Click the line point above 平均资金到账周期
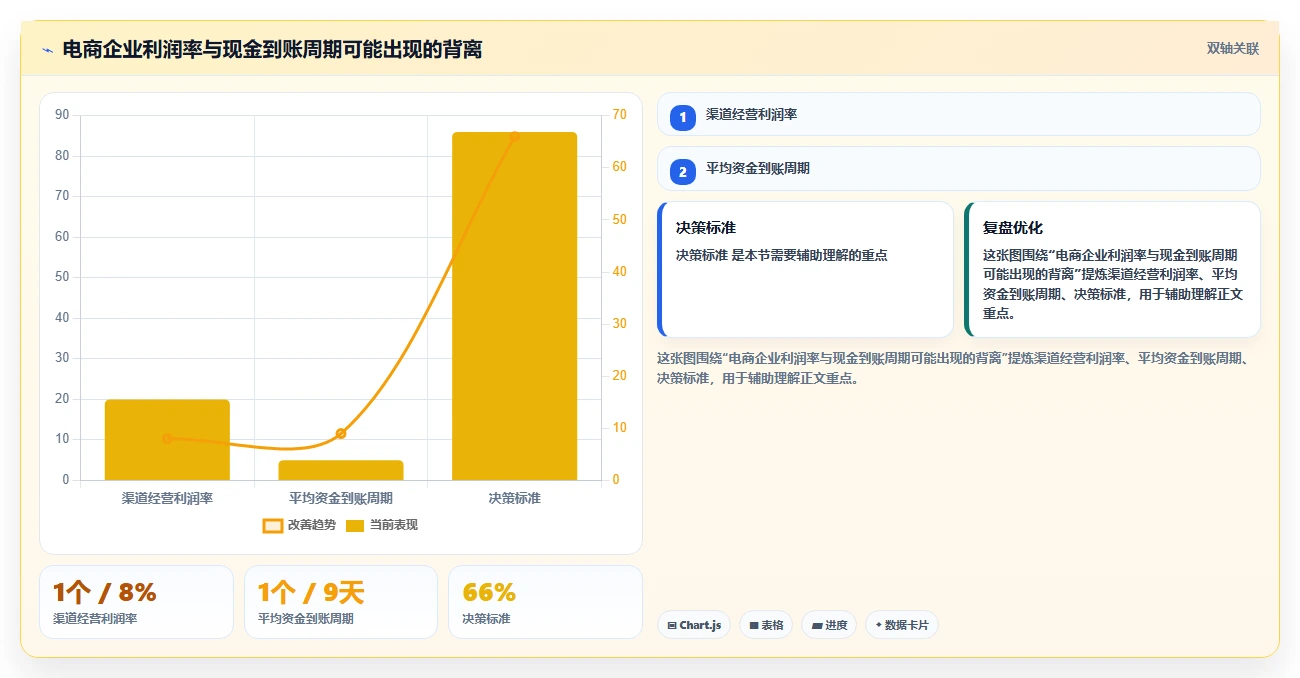1300x678 pixels. [x=341, y=433]
